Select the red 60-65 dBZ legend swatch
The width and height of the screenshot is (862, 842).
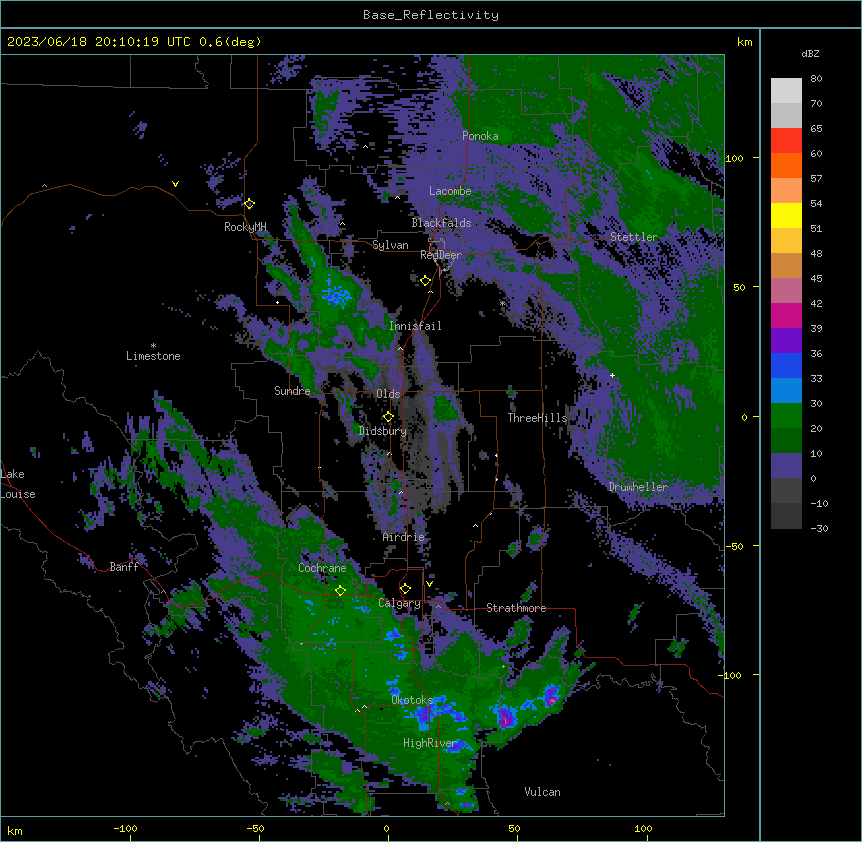pyautogui.click(x=786, y=141)
